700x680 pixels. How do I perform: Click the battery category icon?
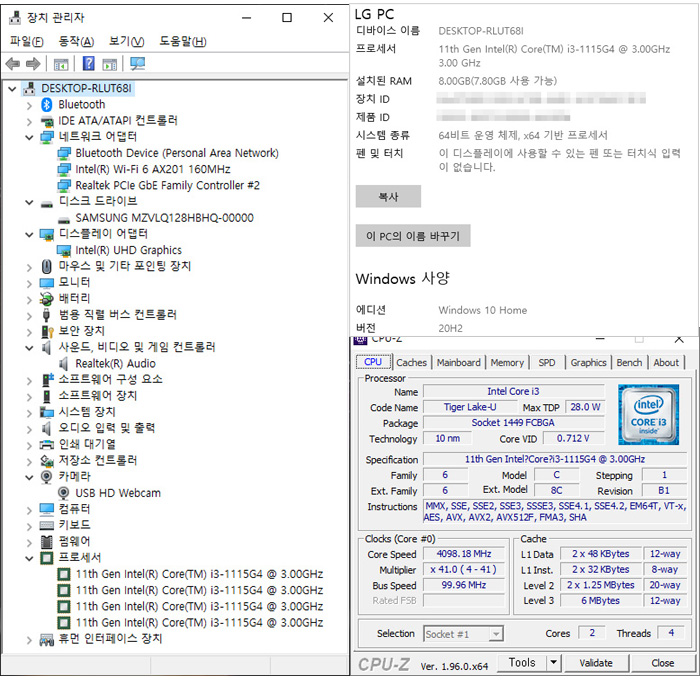point(46,299)
